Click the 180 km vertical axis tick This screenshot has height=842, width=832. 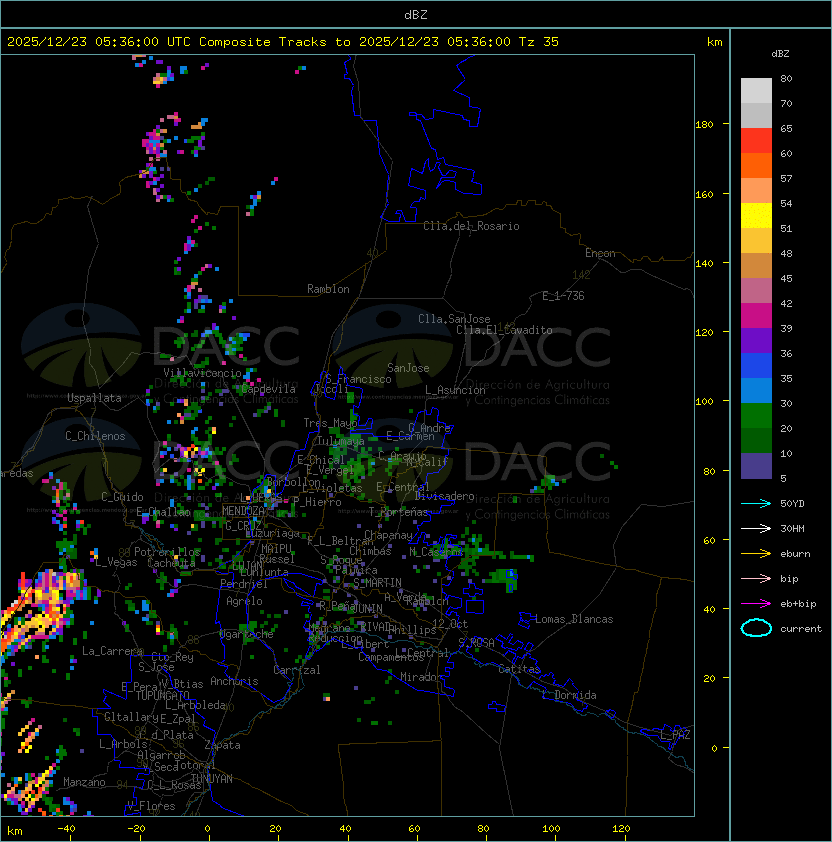(704, 125)
